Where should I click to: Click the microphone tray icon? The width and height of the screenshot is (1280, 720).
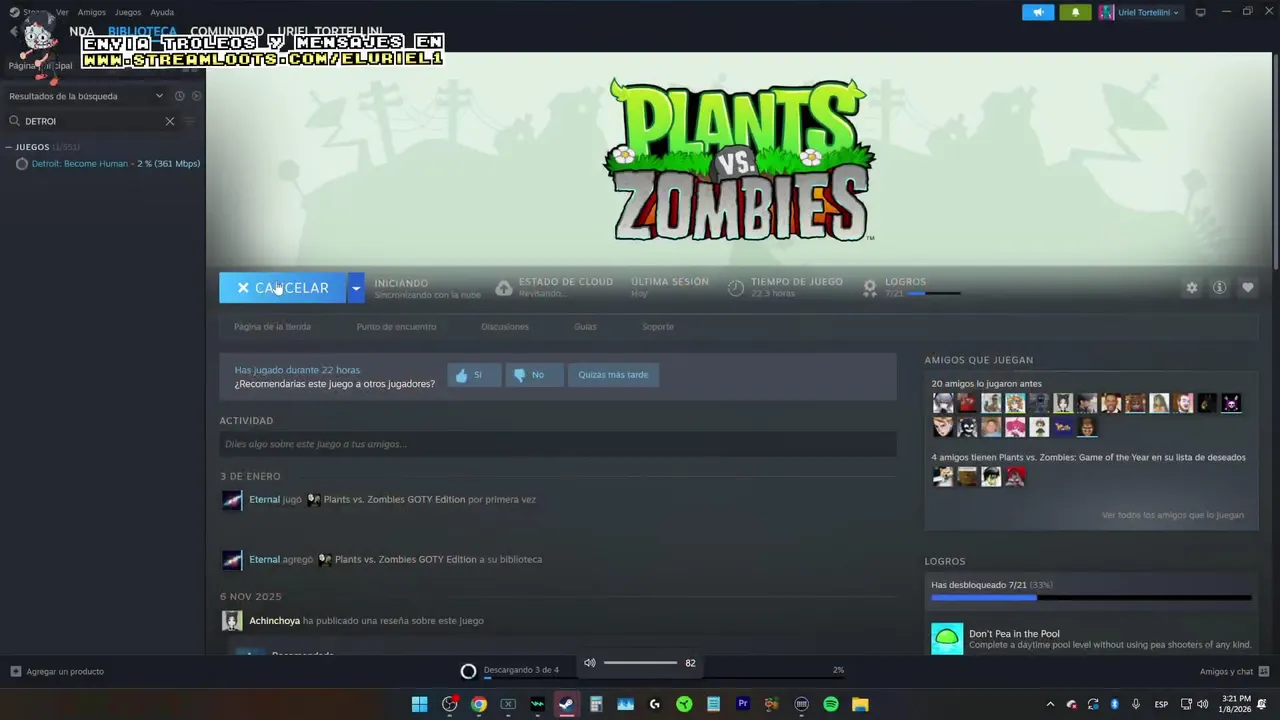[x=1135, y=705]
